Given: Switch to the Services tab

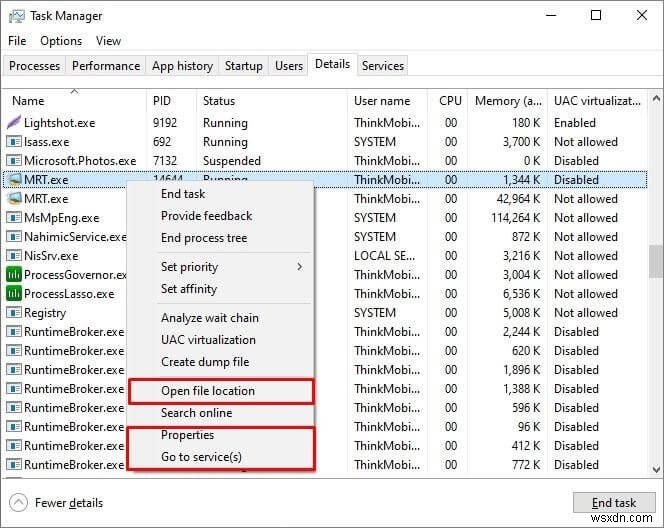Looking at the screenshot, I should (x=383, y=66).
